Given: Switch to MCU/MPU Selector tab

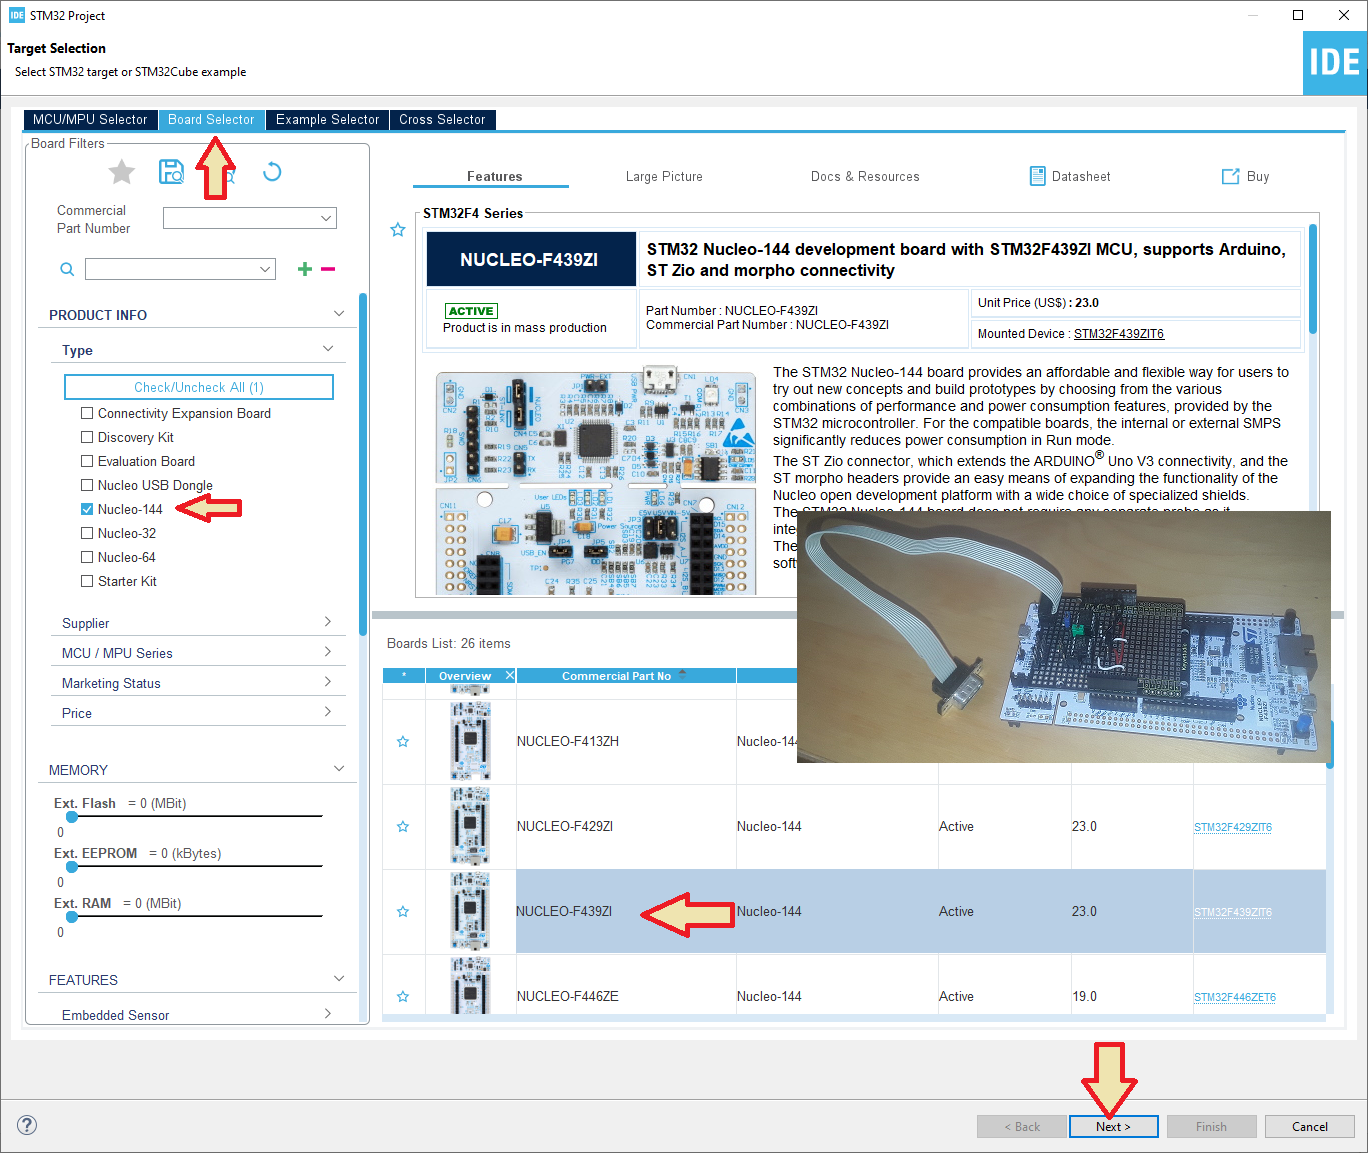Looking at the screenshot, I should click(x=90, y=119).
